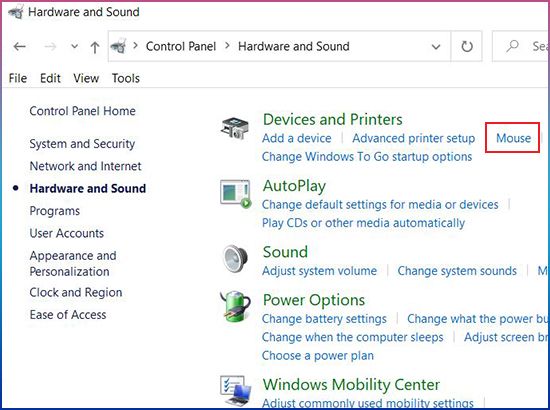The image size is (550, 410).
Task: Expand the address bar history dropdown
Action: click(436, 47)
